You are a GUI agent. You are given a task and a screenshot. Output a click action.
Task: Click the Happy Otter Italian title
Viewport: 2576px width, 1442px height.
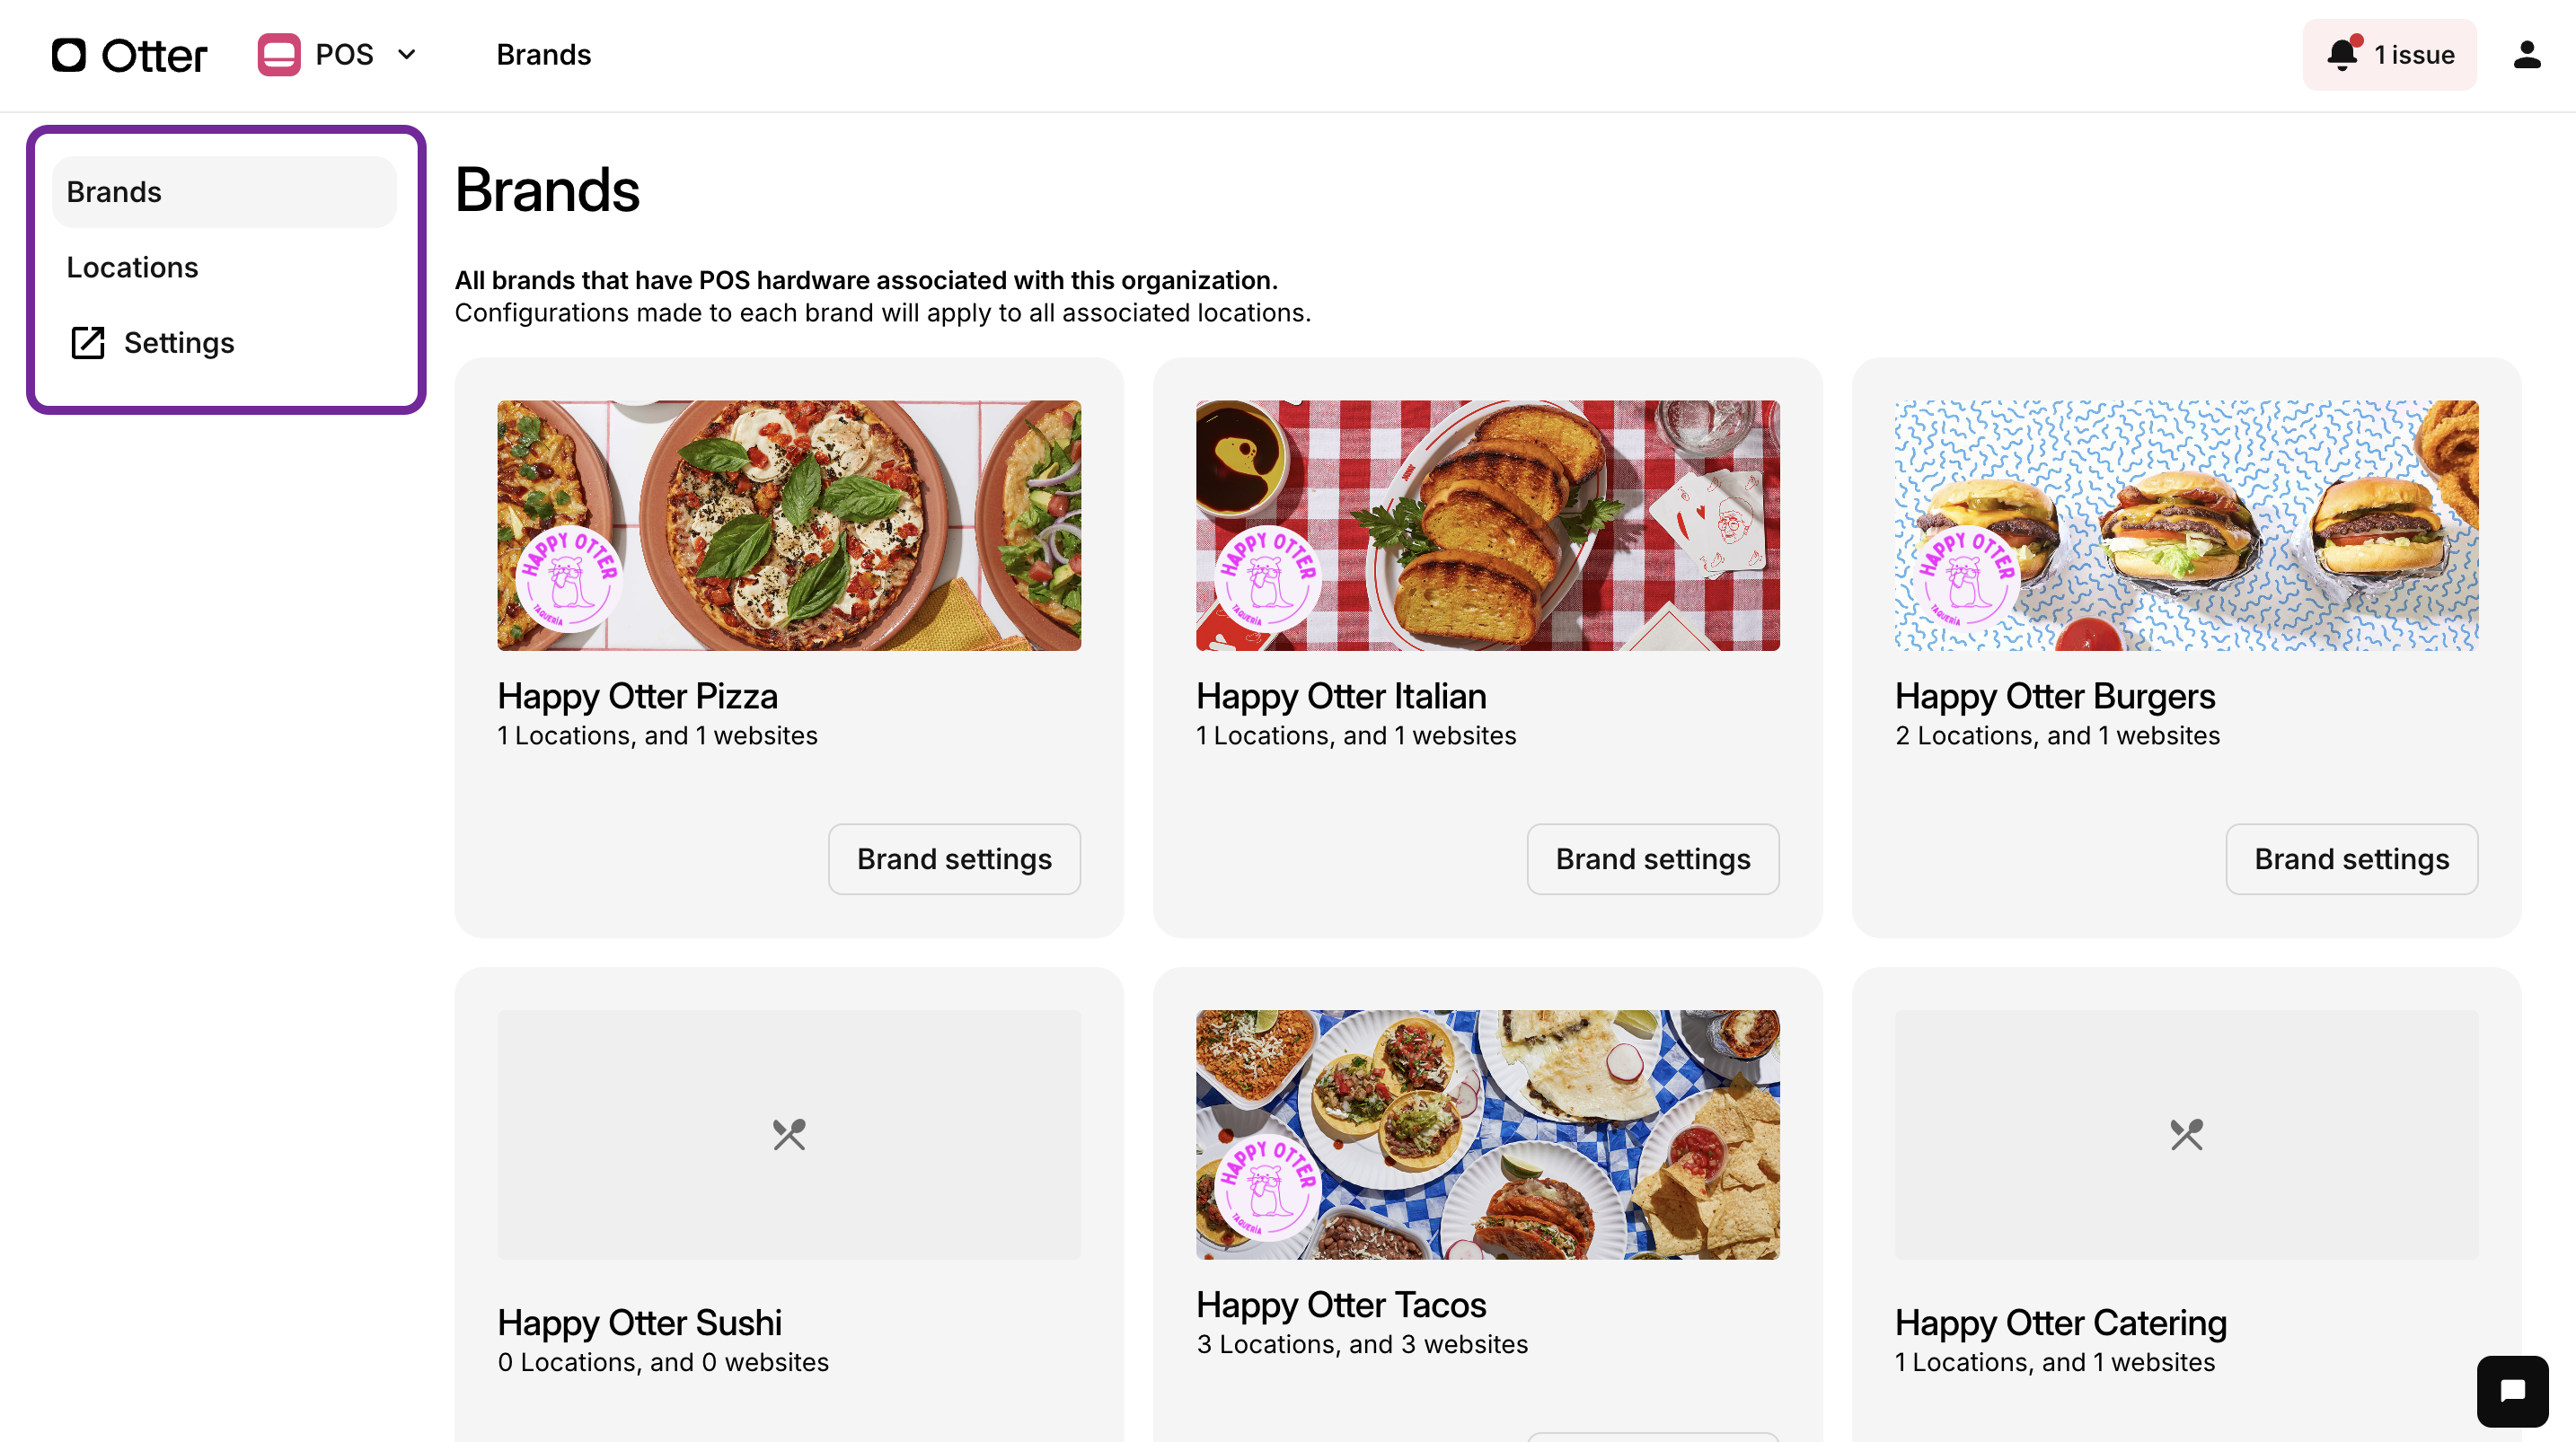[1341, 696]
